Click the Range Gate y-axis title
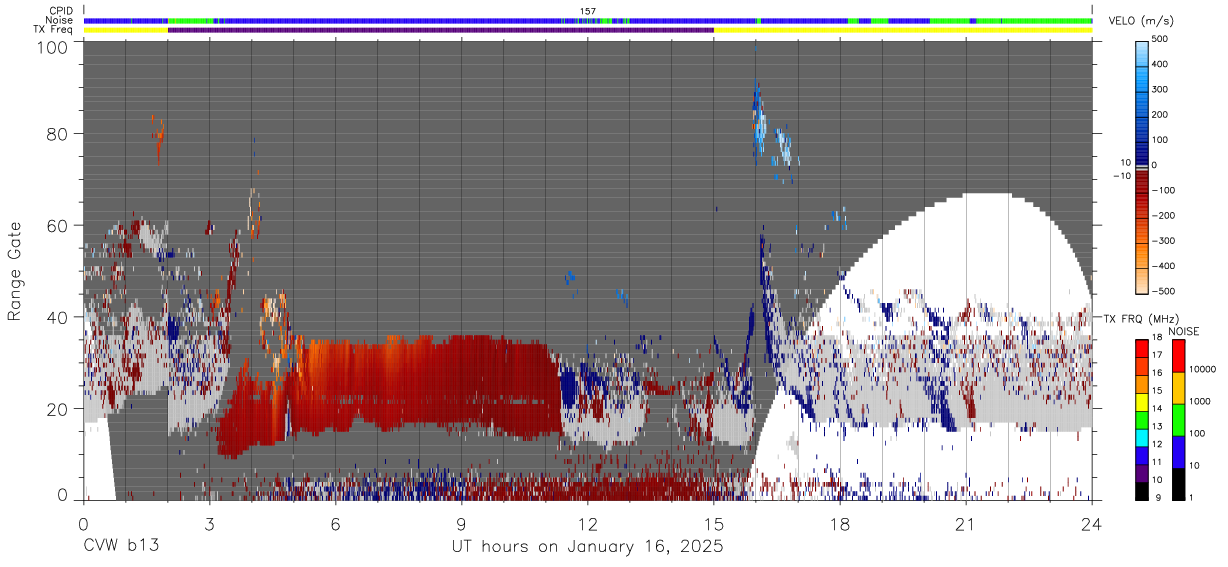Image resolution: width=1228 pixels, height=567 pixels. click(15, 272)
